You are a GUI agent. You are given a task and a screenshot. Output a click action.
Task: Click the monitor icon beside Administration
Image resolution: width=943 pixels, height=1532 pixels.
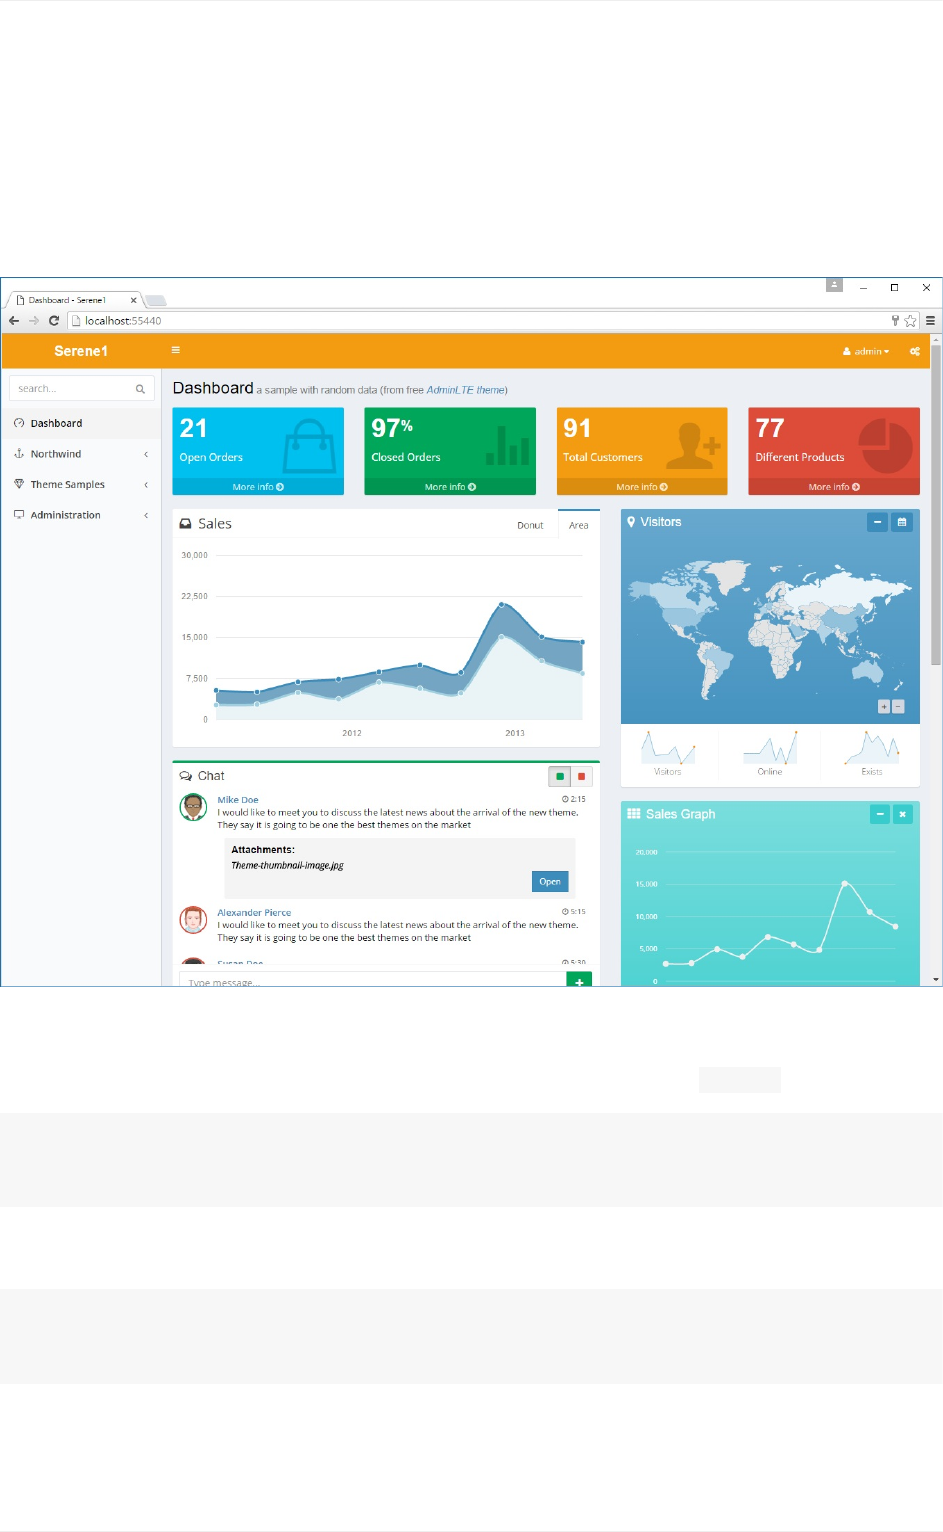[x=19, y=515]
